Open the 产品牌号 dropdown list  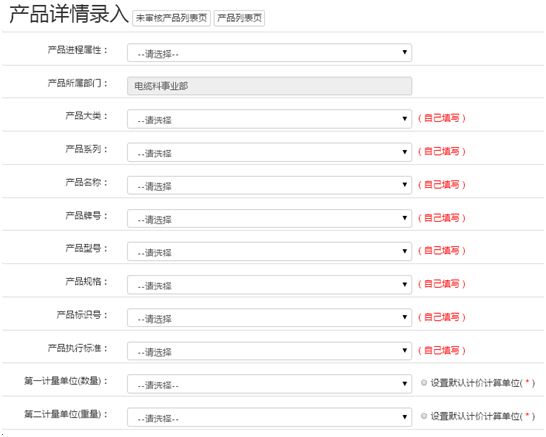270,218
